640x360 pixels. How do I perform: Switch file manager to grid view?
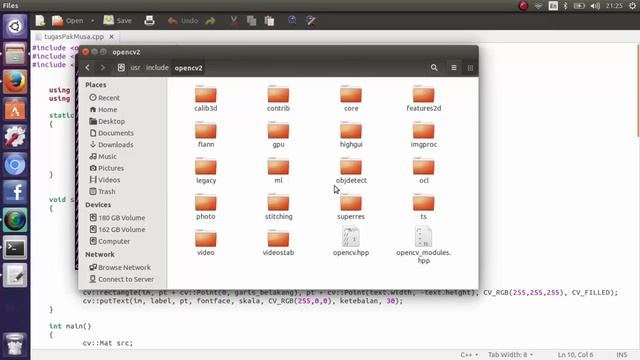[x=470, y=68]
